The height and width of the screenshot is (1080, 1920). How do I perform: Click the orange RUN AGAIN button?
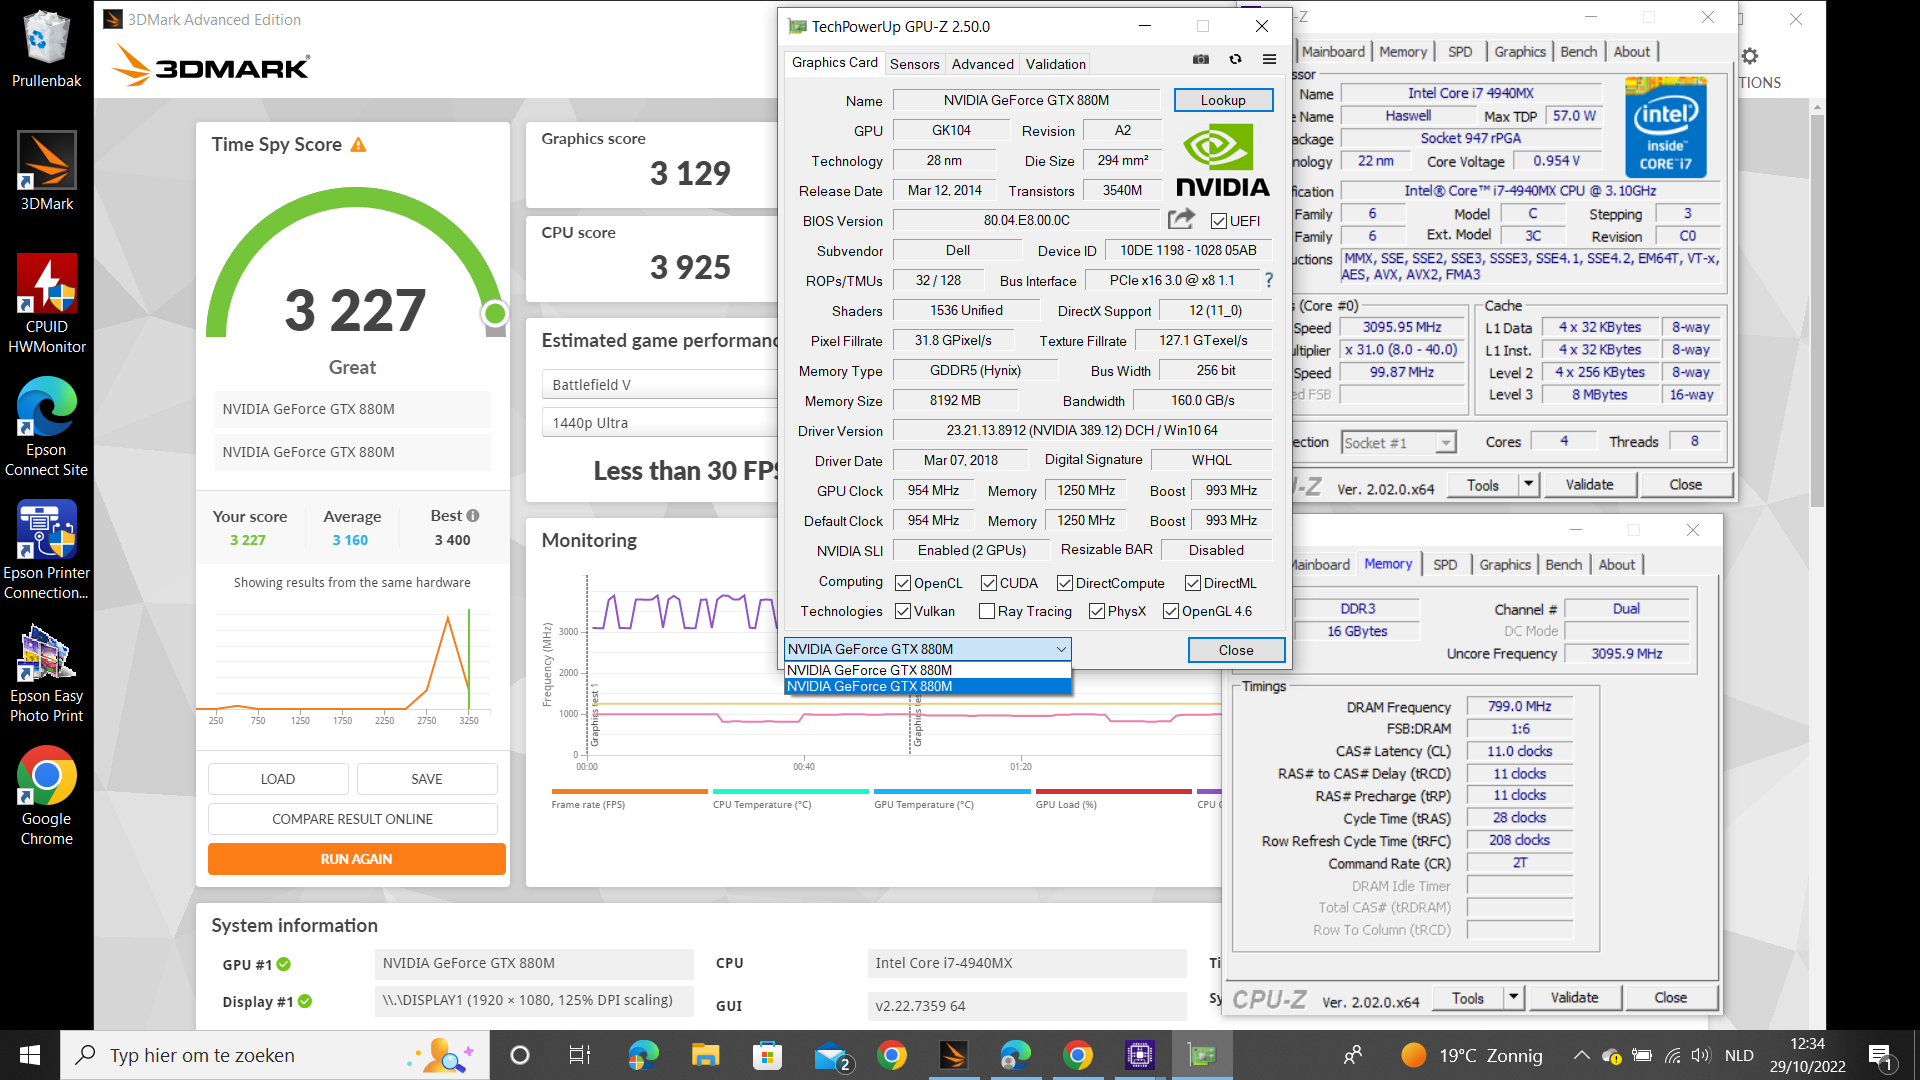click(x=356, y=859)
